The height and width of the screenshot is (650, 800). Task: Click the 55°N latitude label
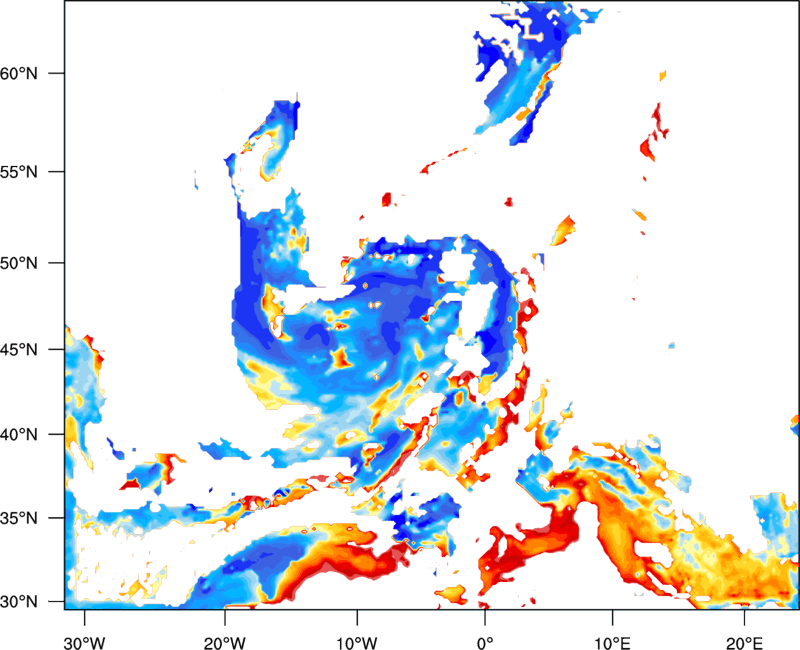click(x=19, y=172)
